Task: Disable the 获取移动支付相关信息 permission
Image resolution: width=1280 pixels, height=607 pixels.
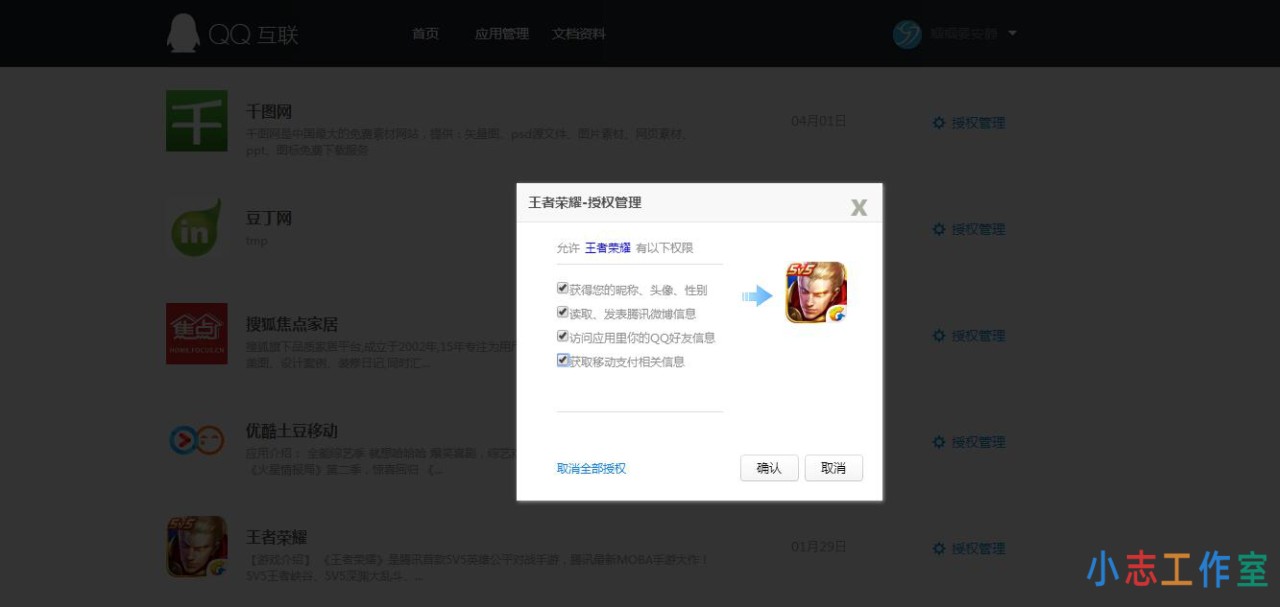Action: coord(562,361)
